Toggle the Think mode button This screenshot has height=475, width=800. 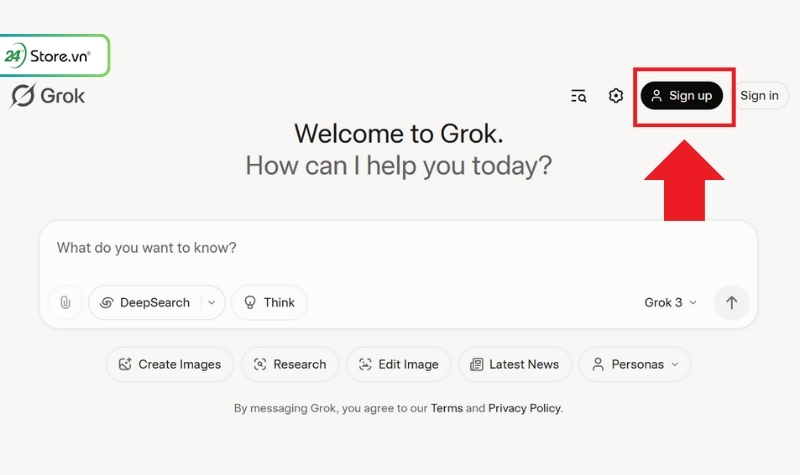[x=269, y=303]
